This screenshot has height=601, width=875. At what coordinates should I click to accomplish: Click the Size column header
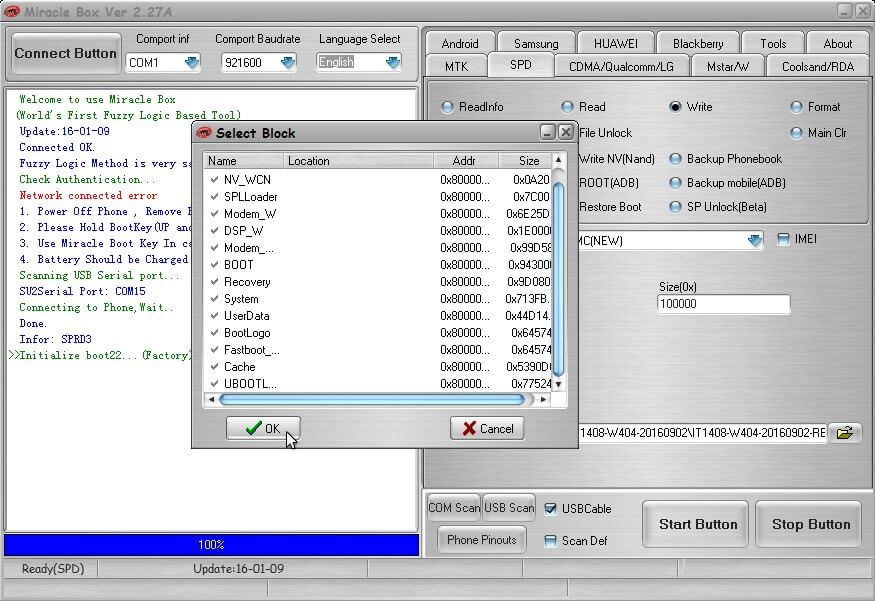[x=526, y=161]
